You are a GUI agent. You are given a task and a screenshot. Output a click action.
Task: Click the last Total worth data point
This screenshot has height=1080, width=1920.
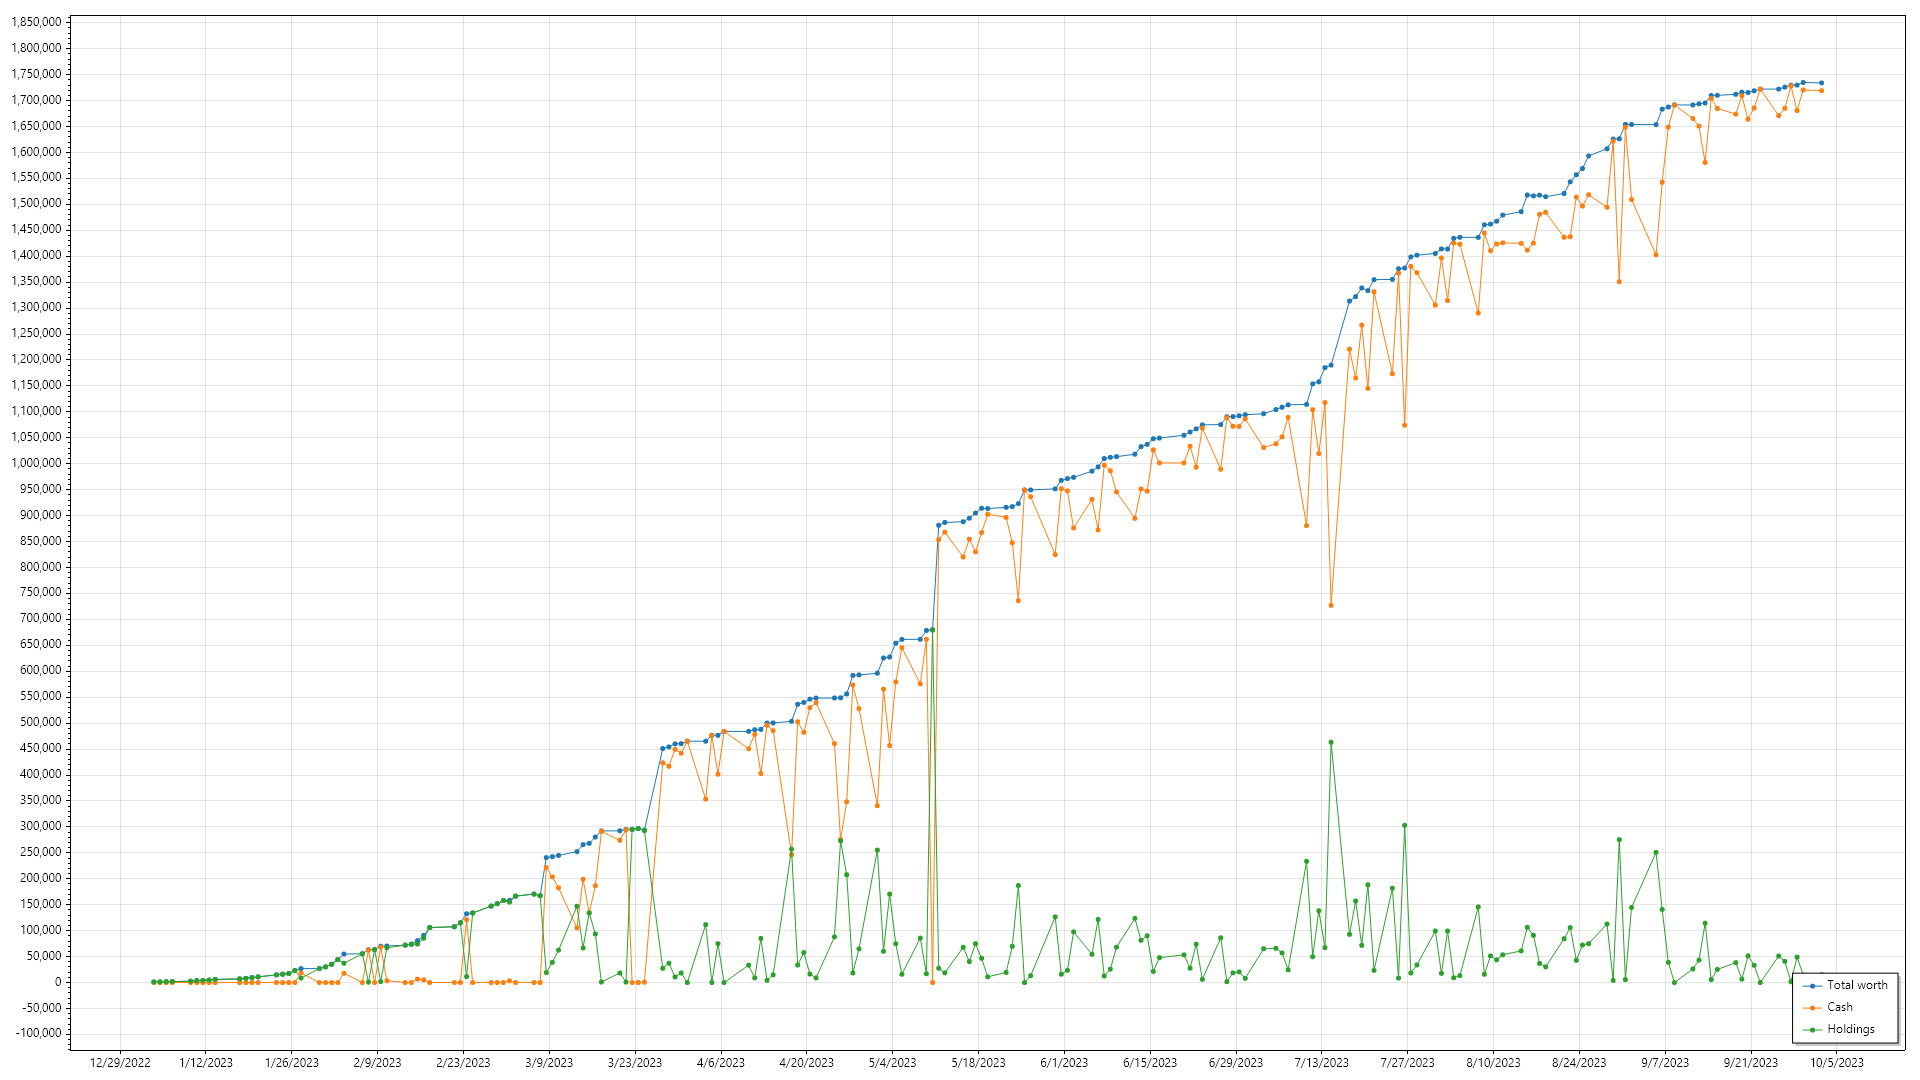(1821, 83)
